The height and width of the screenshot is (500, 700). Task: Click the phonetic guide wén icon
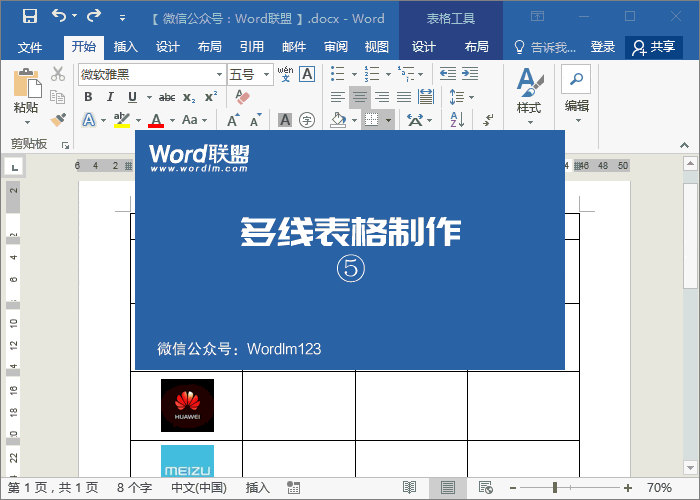click(x=285, y=74)
